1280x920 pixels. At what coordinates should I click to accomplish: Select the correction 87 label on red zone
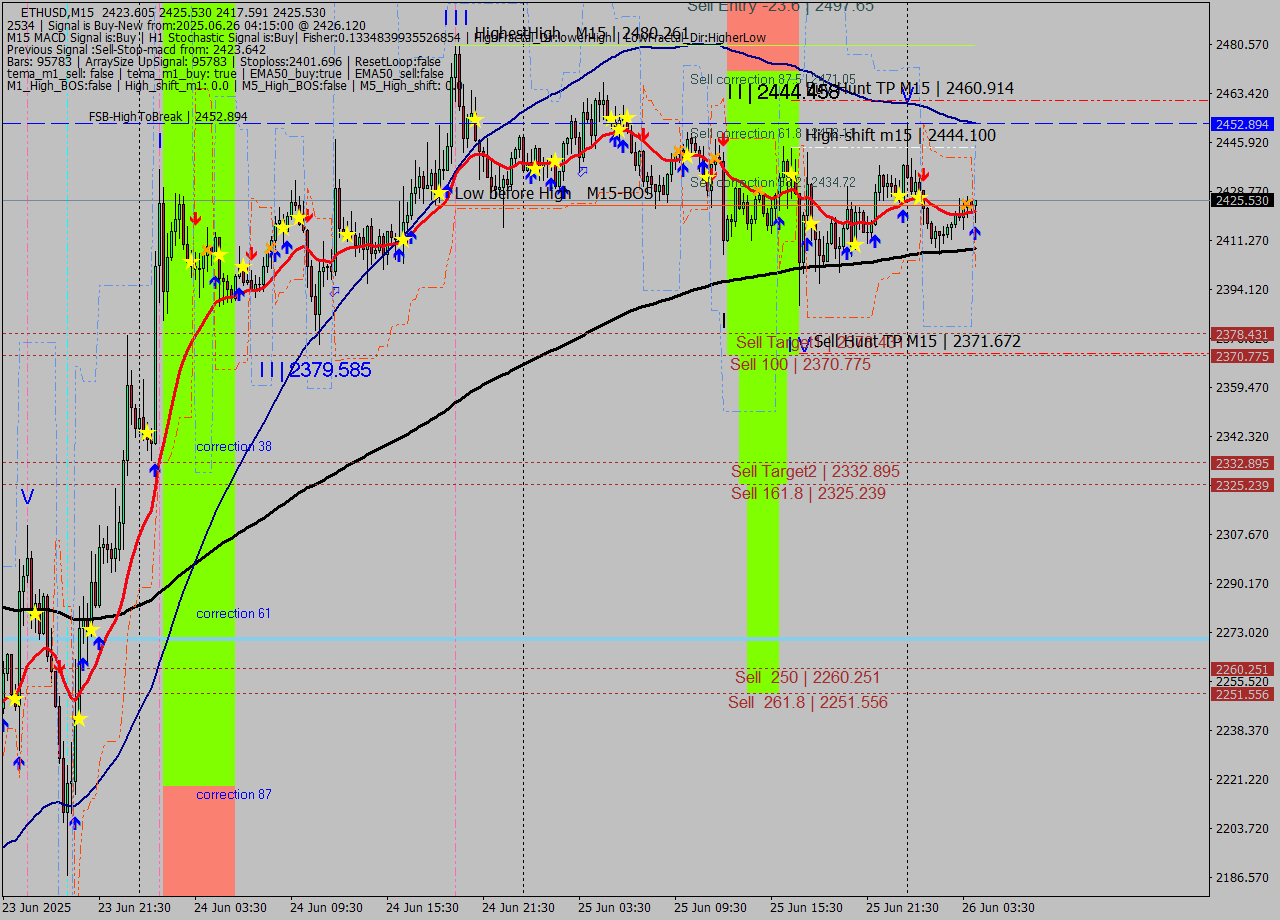[x=233, y=794]
